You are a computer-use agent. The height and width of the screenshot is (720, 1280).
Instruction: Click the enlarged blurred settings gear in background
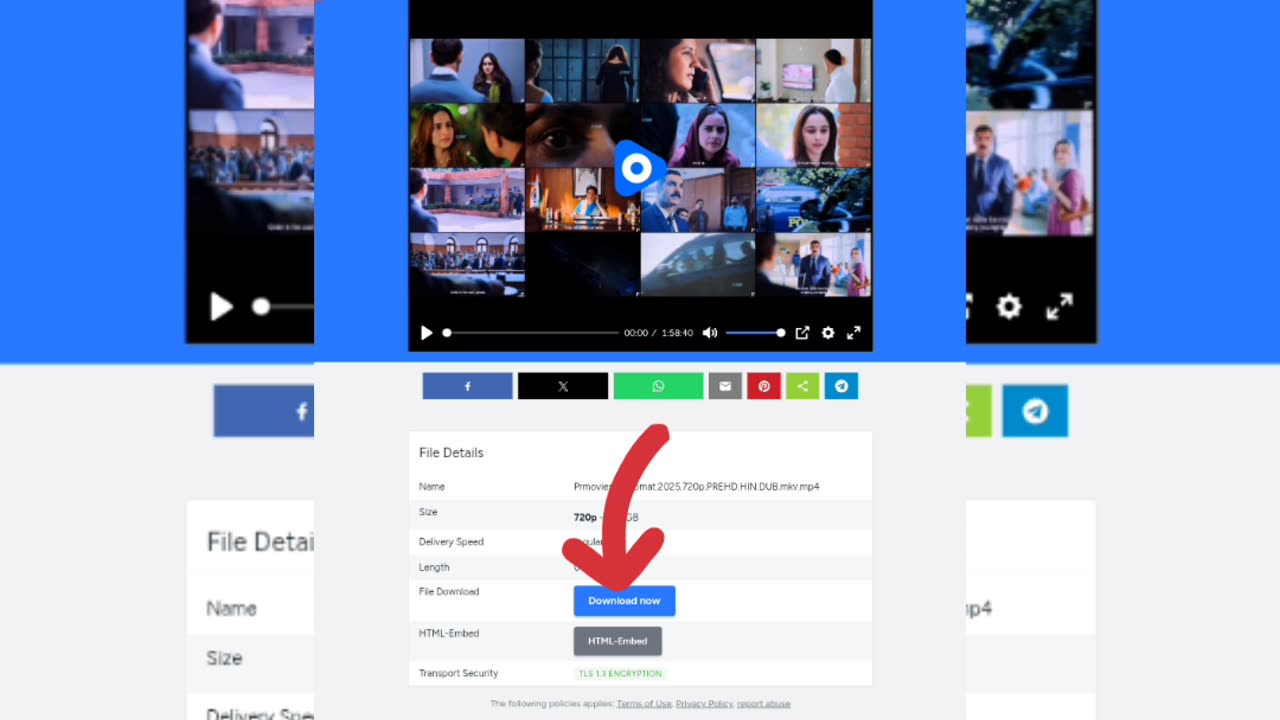click(x=1009, y=306)
